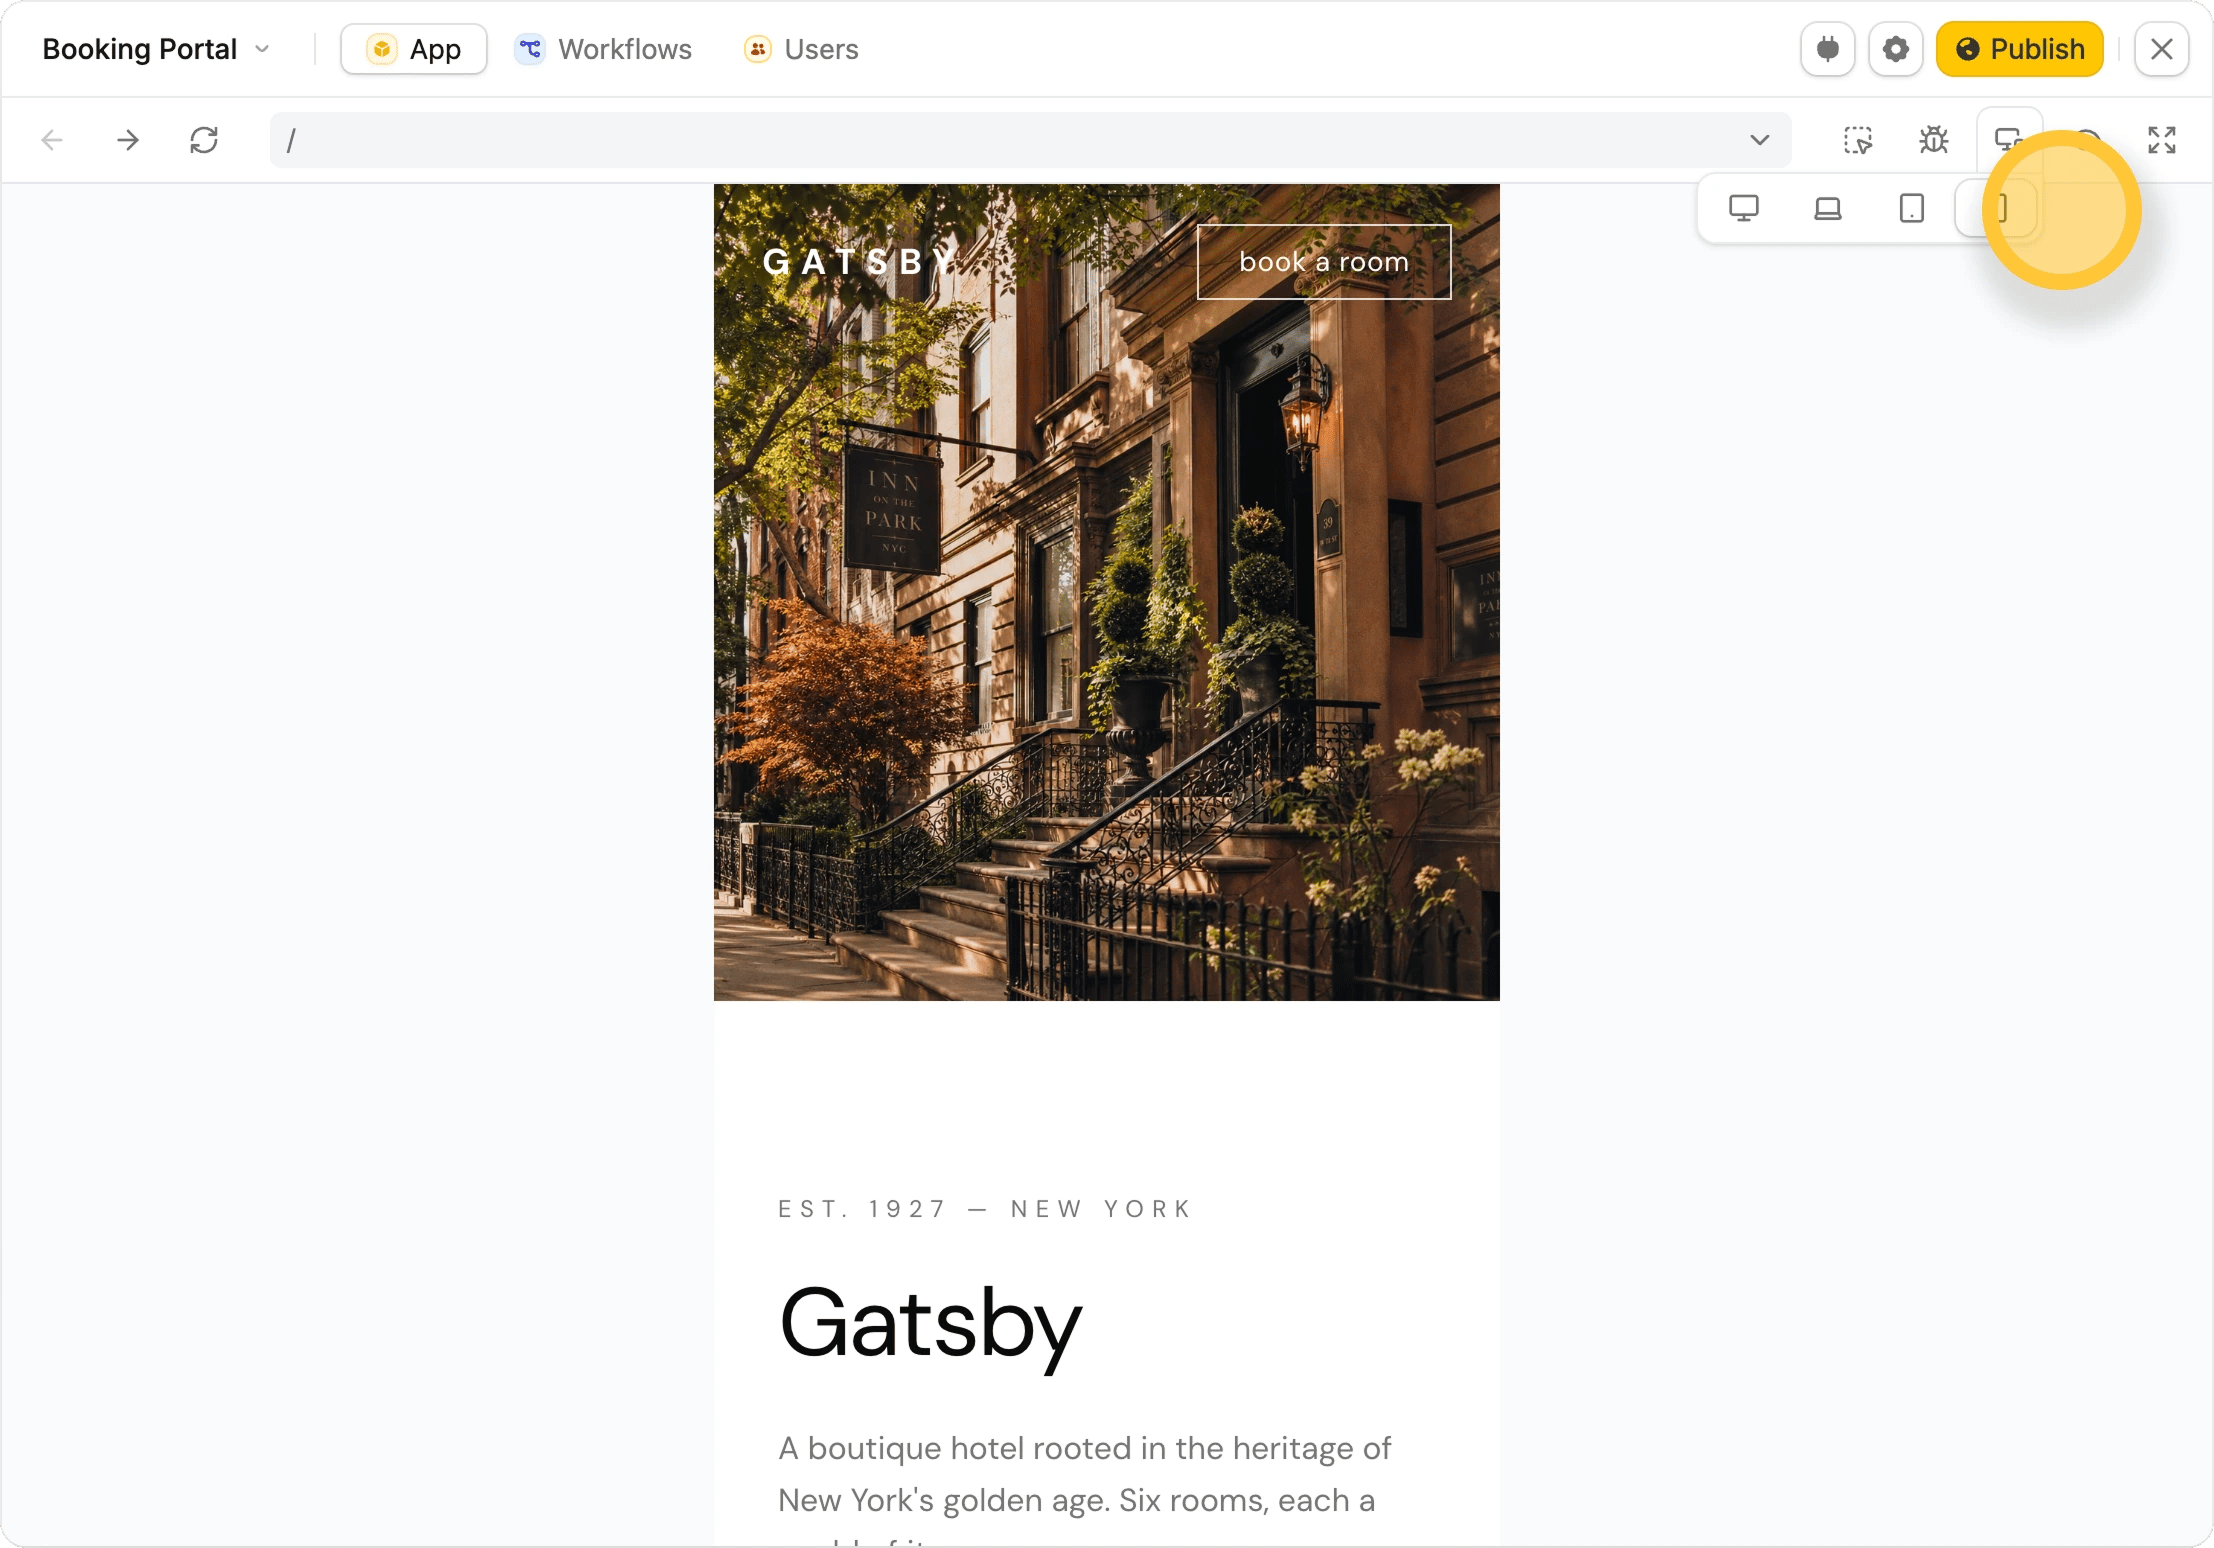Switch to the Users tab
This screenshot has width=2214, height=1548.
[x=802, y=49]
